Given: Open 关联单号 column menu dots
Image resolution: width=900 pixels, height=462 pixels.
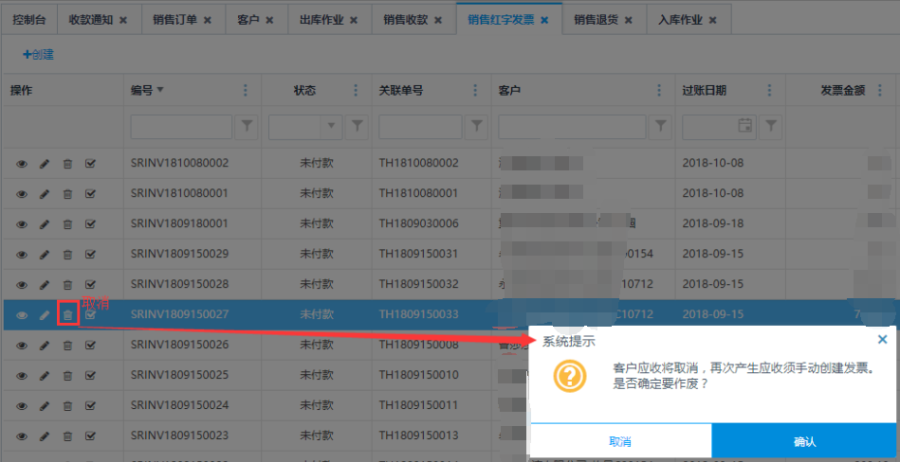Looking at the screenshot, I should 477,91.
